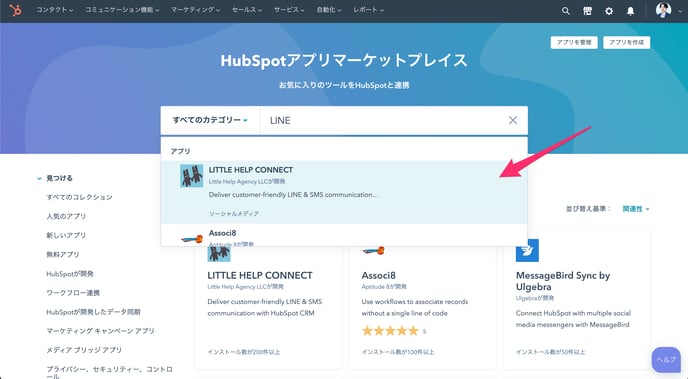Open すべてのコレクション in sidebar
688x379 pixels.
point(79,197)
